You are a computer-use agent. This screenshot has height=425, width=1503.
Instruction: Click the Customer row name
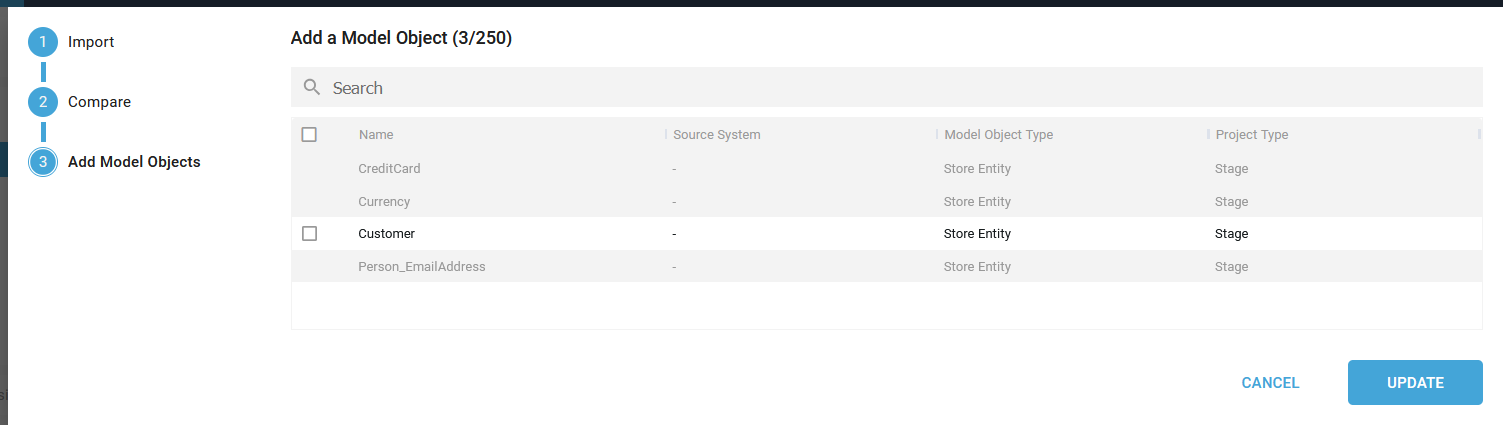386,233
